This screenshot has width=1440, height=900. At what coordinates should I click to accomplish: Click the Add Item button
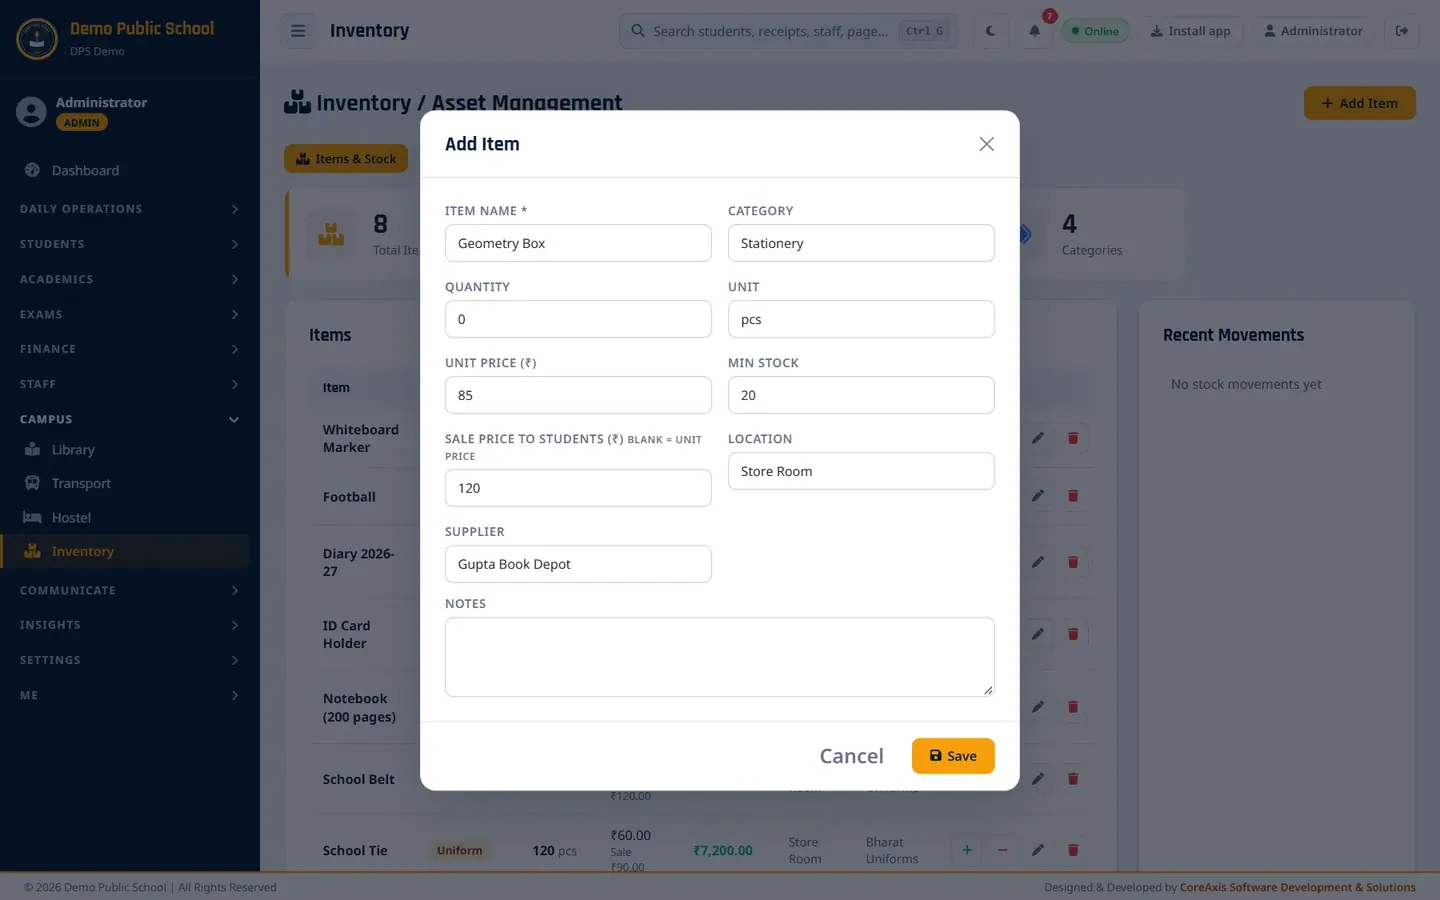(1360, 103)
